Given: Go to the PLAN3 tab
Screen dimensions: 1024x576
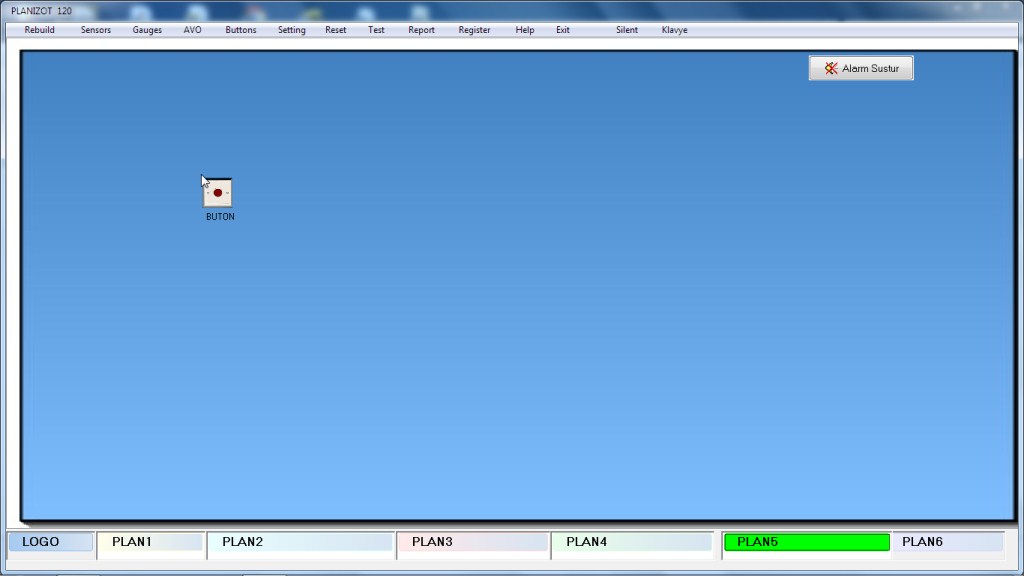Looking at the screenshot, I should [x=472, y=542].
